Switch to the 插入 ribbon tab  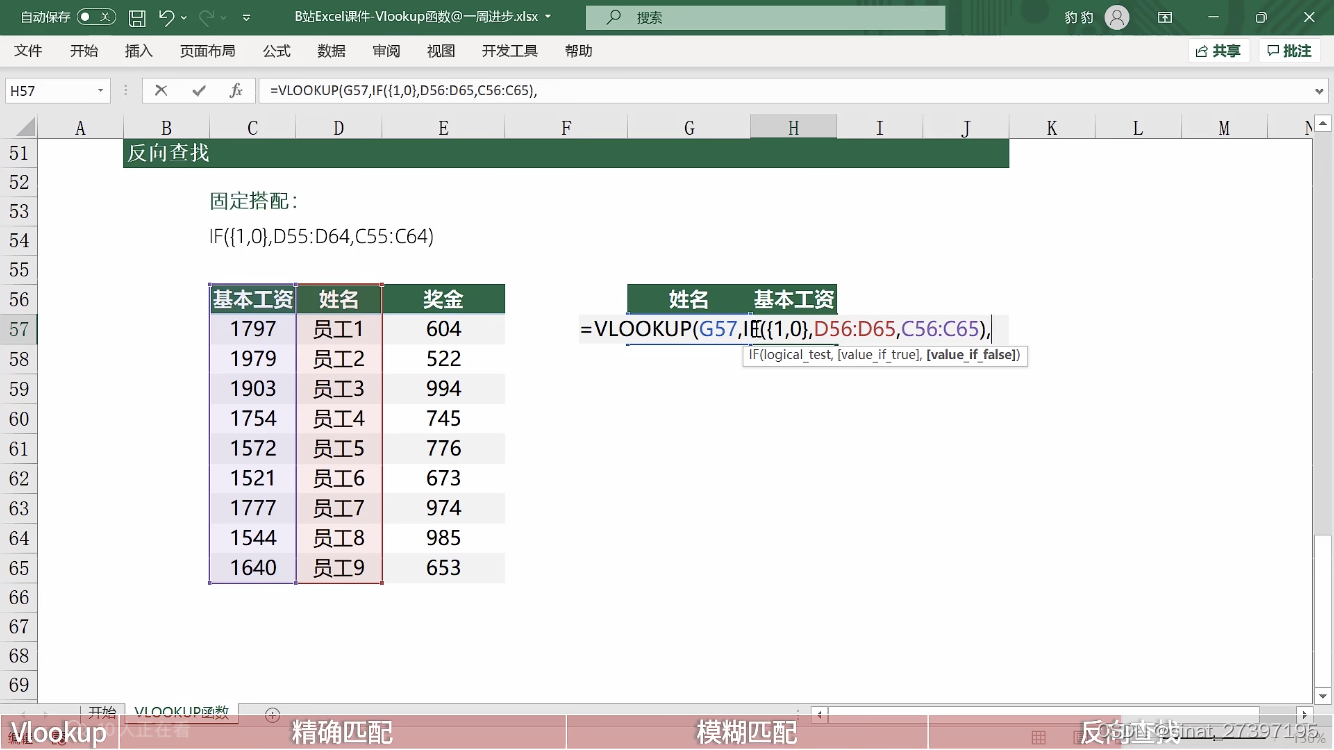139,51
